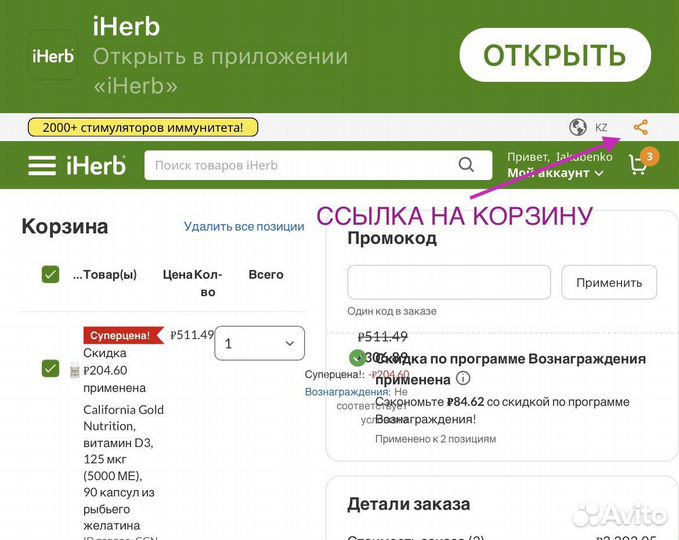Go to iHerb home via header logo

[x=96, y=165]
